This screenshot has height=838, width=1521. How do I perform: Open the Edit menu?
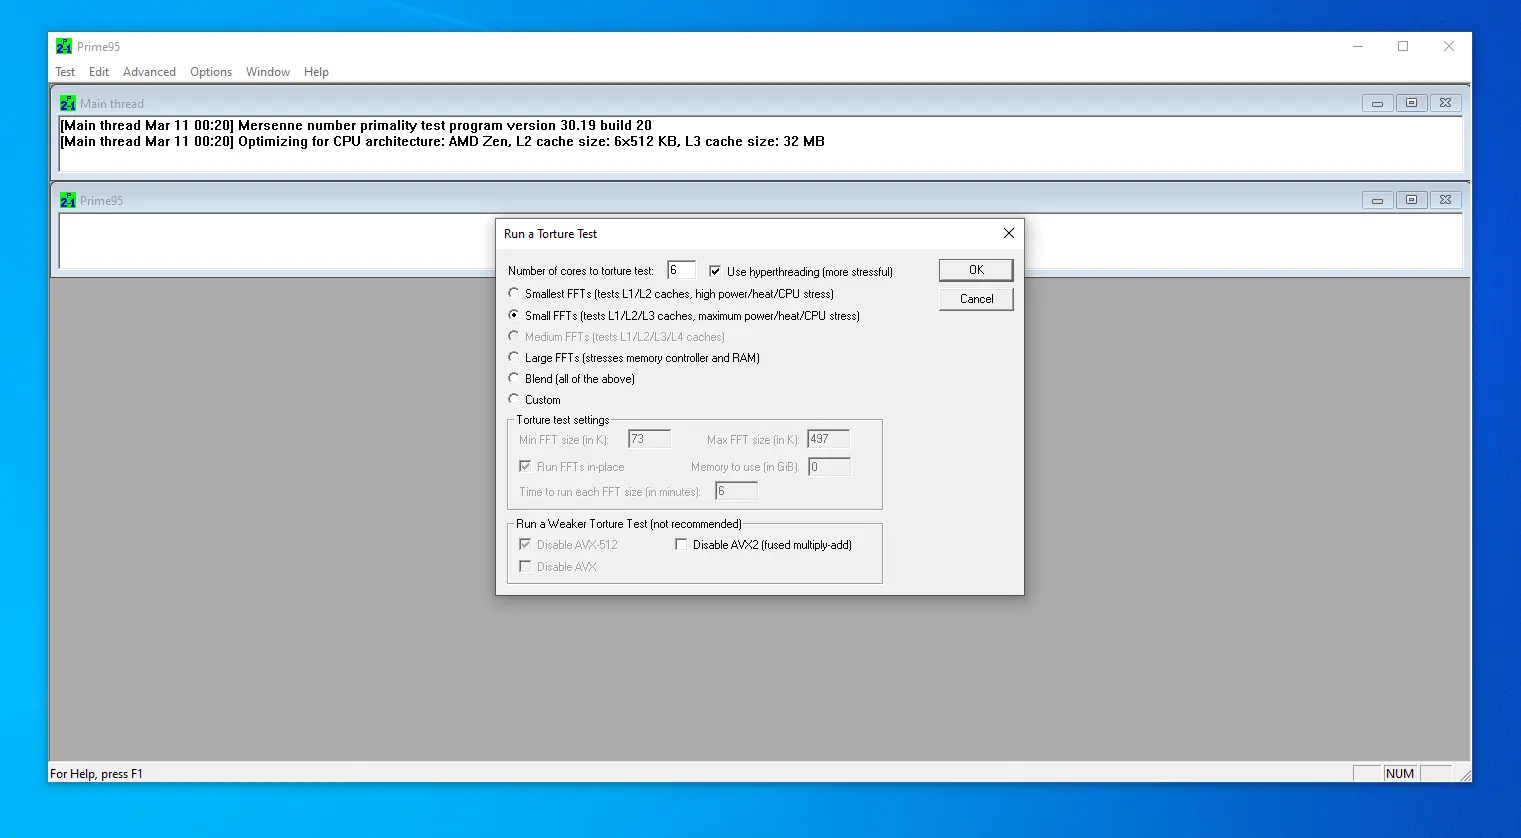click(99, 72)
